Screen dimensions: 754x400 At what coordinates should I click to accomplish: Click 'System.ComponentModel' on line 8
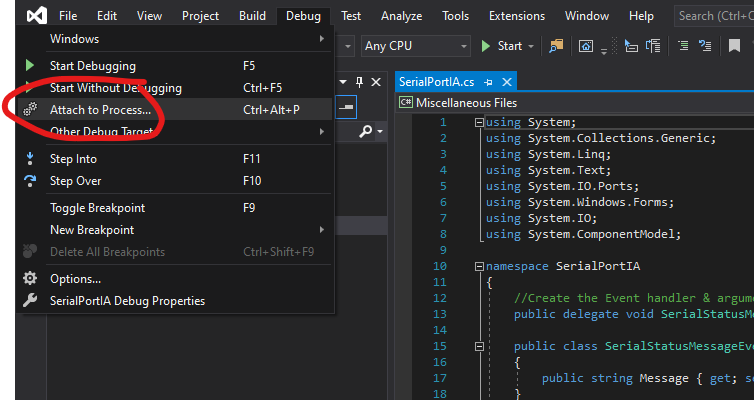pos(601,235)
